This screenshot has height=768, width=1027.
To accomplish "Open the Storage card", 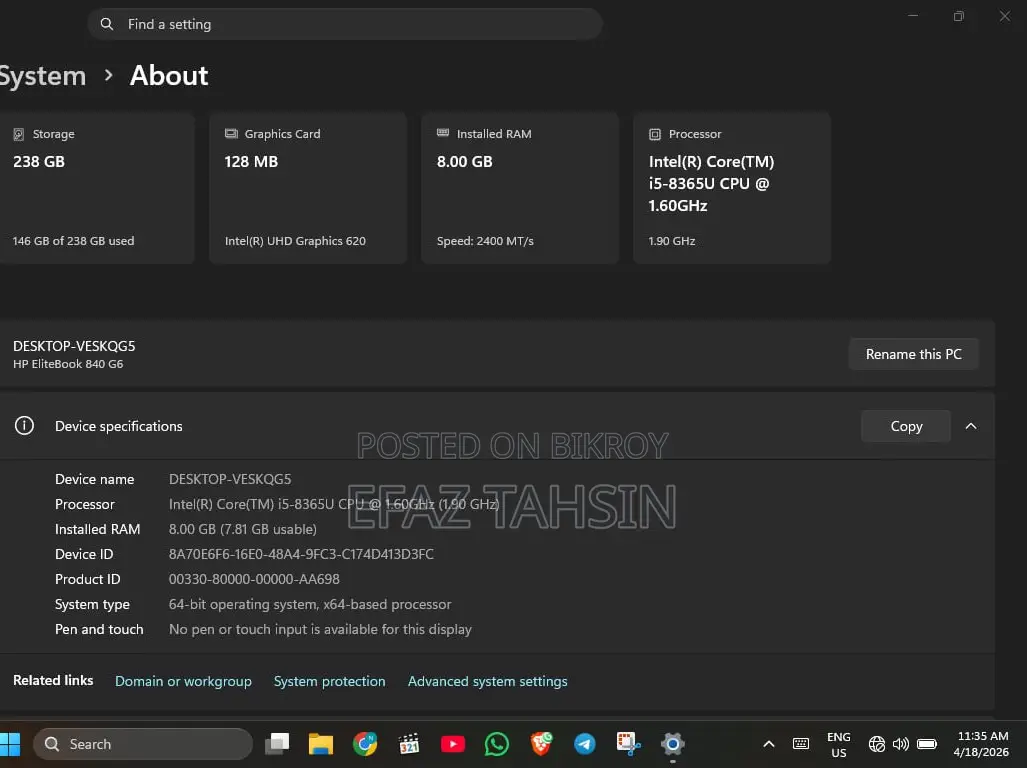I will [96, 188].
